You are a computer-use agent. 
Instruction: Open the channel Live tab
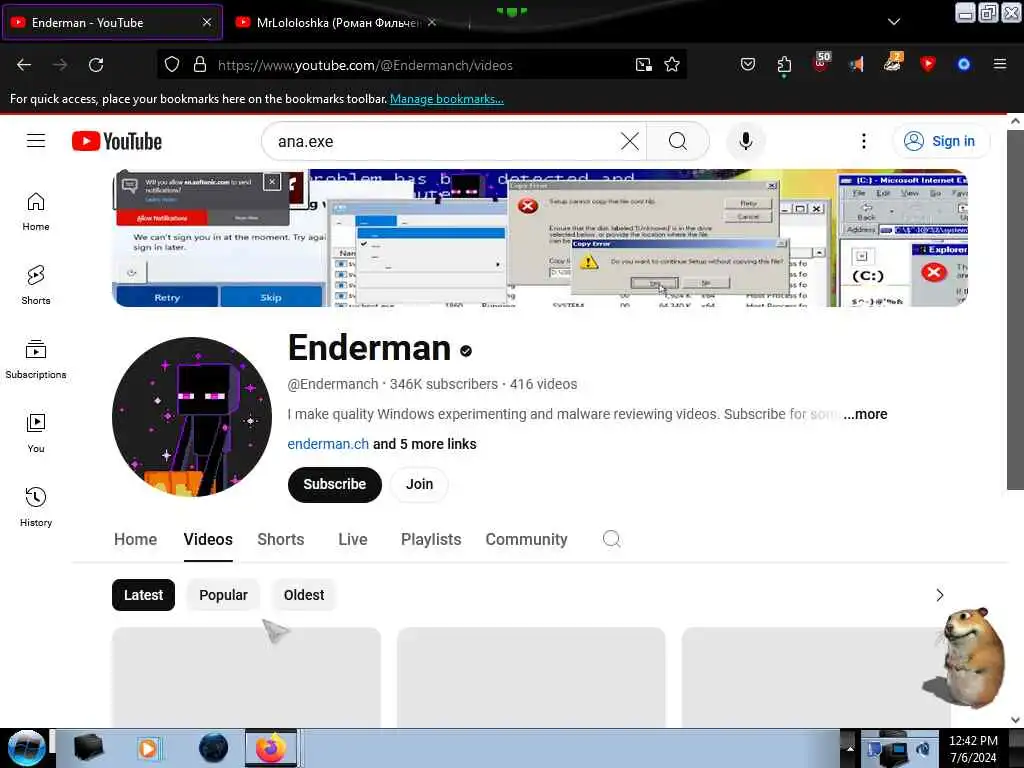tap(353, 539)
